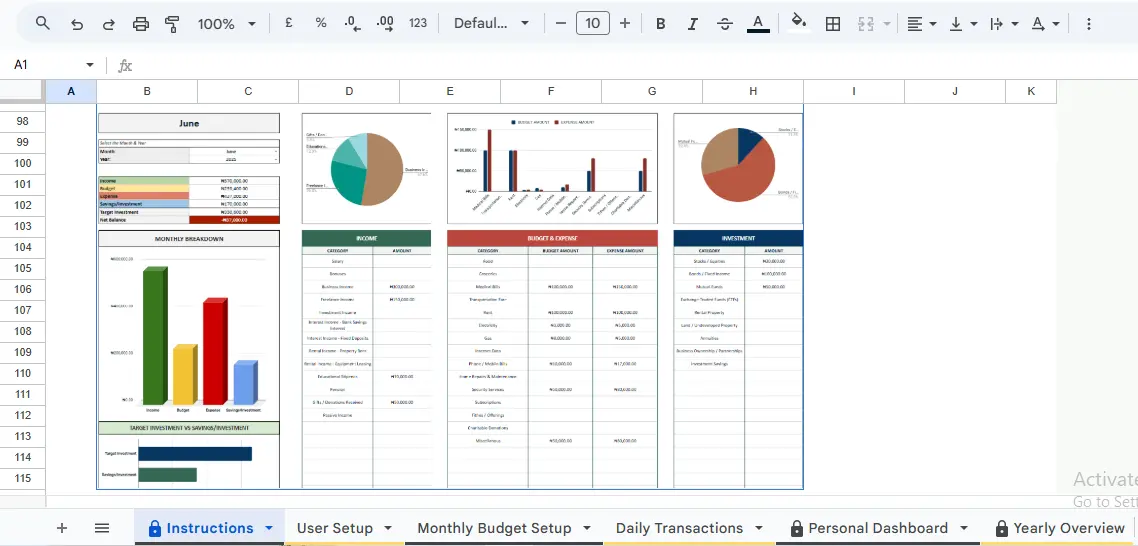Open Personal Dashboard tab dropdown arrow
The image size is (1138, 546).
pyautogui.click(x=964, y=528)
